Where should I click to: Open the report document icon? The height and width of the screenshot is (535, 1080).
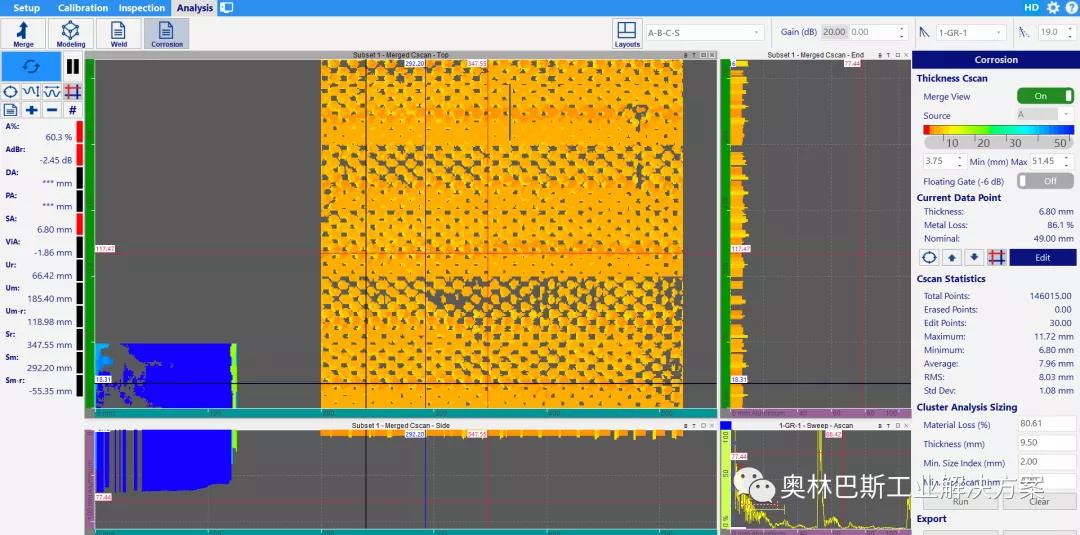coord(11,109)
